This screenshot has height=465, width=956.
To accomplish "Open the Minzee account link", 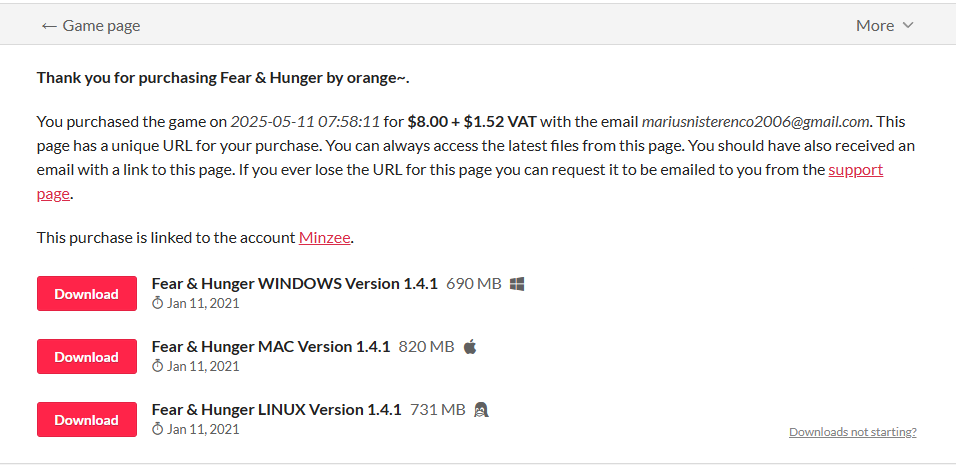I will (x=324, y=238).
